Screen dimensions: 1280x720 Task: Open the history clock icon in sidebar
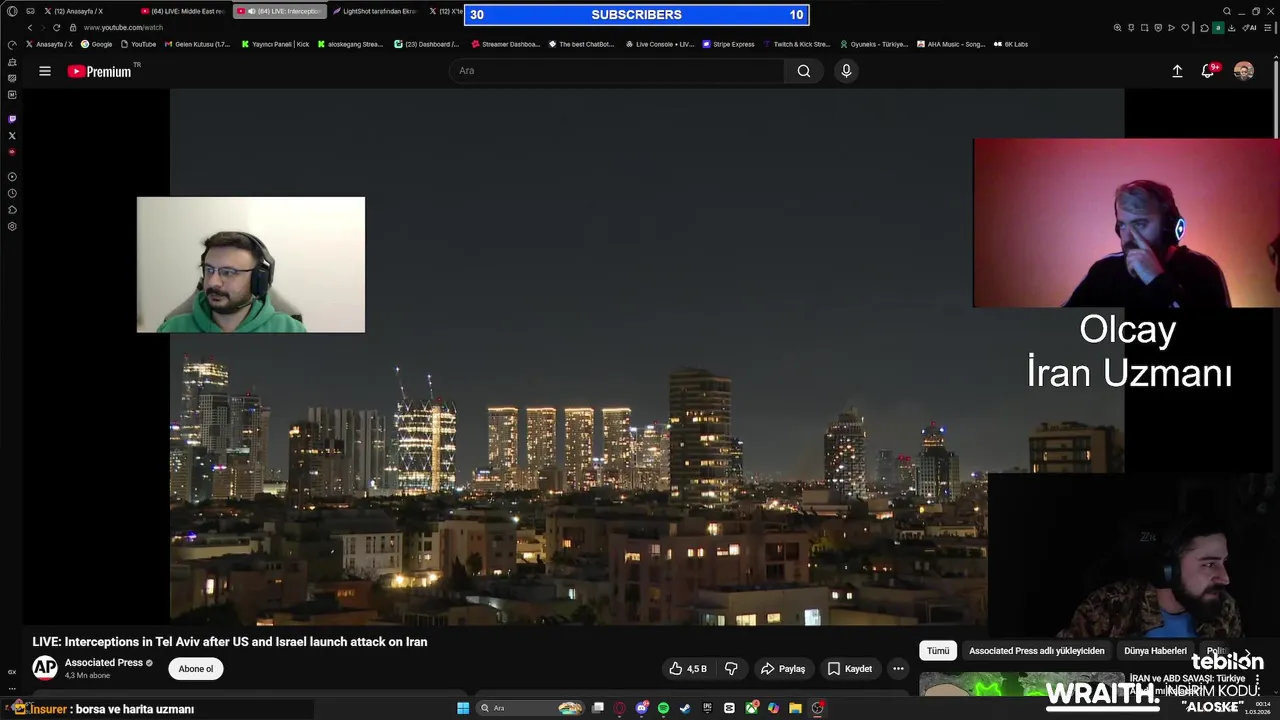click(12, 193)
